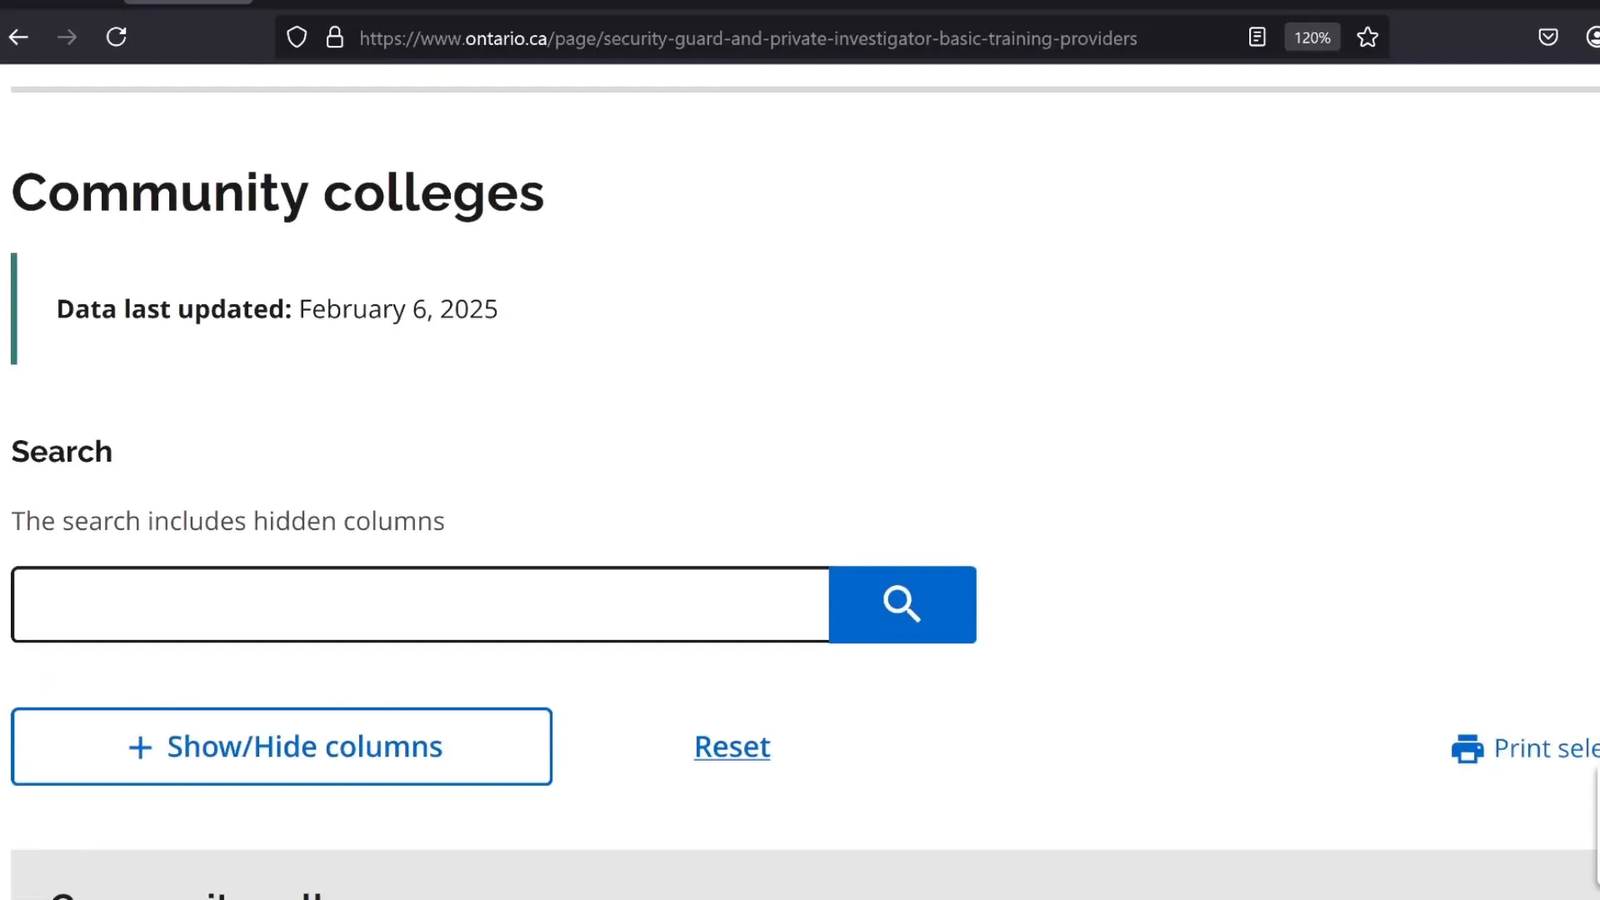This screenshot has width=1600, height=900.
Task: Expand the Show/Hide columns control
Action: [281, 747]
